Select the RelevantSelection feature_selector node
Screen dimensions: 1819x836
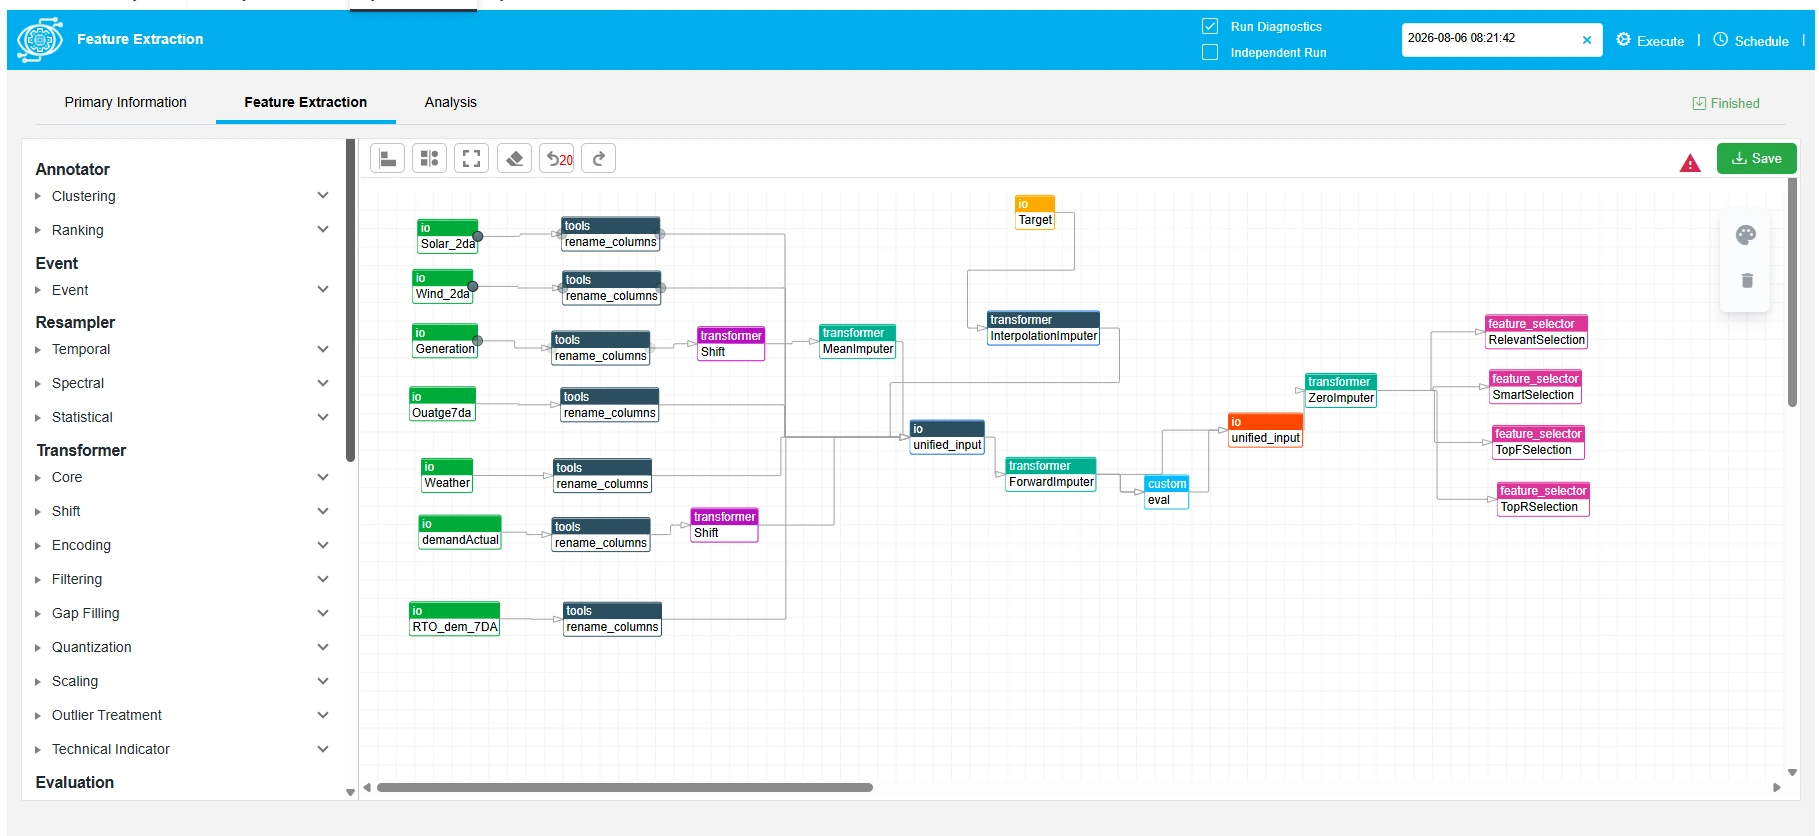[x=1536, y=332]
